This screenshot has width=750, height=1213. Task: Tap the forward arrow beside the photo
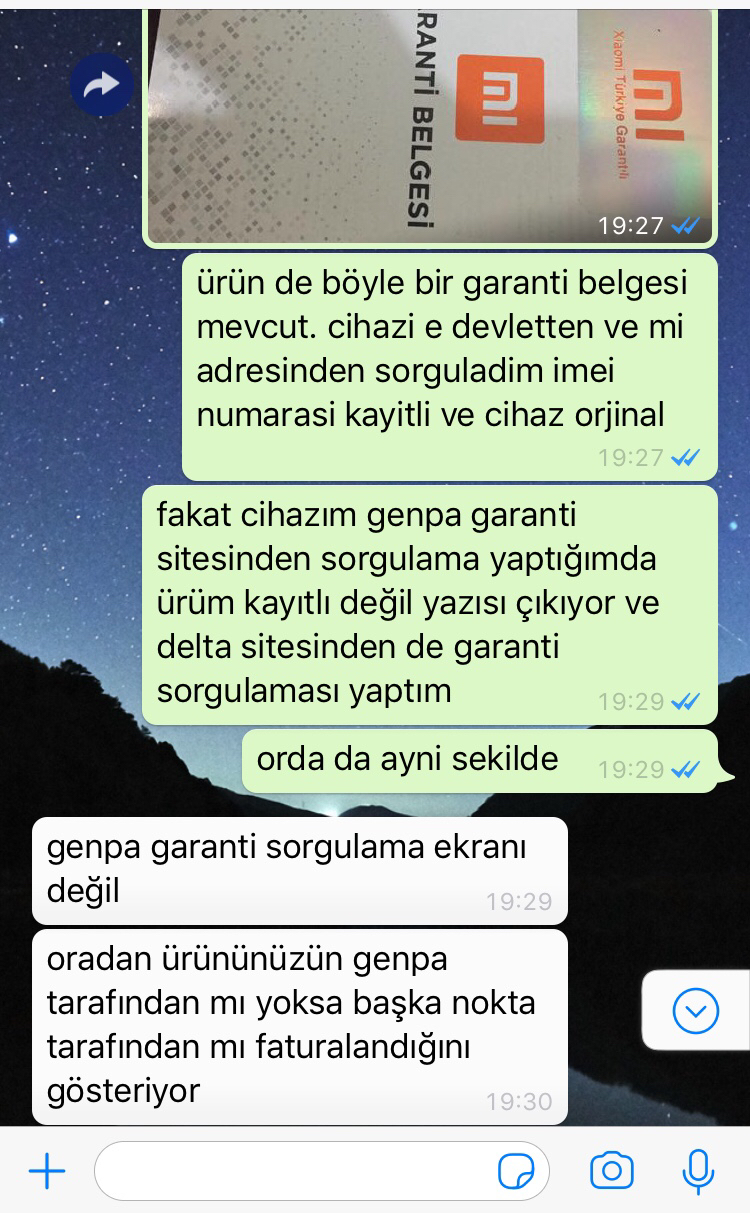point(102,85)
